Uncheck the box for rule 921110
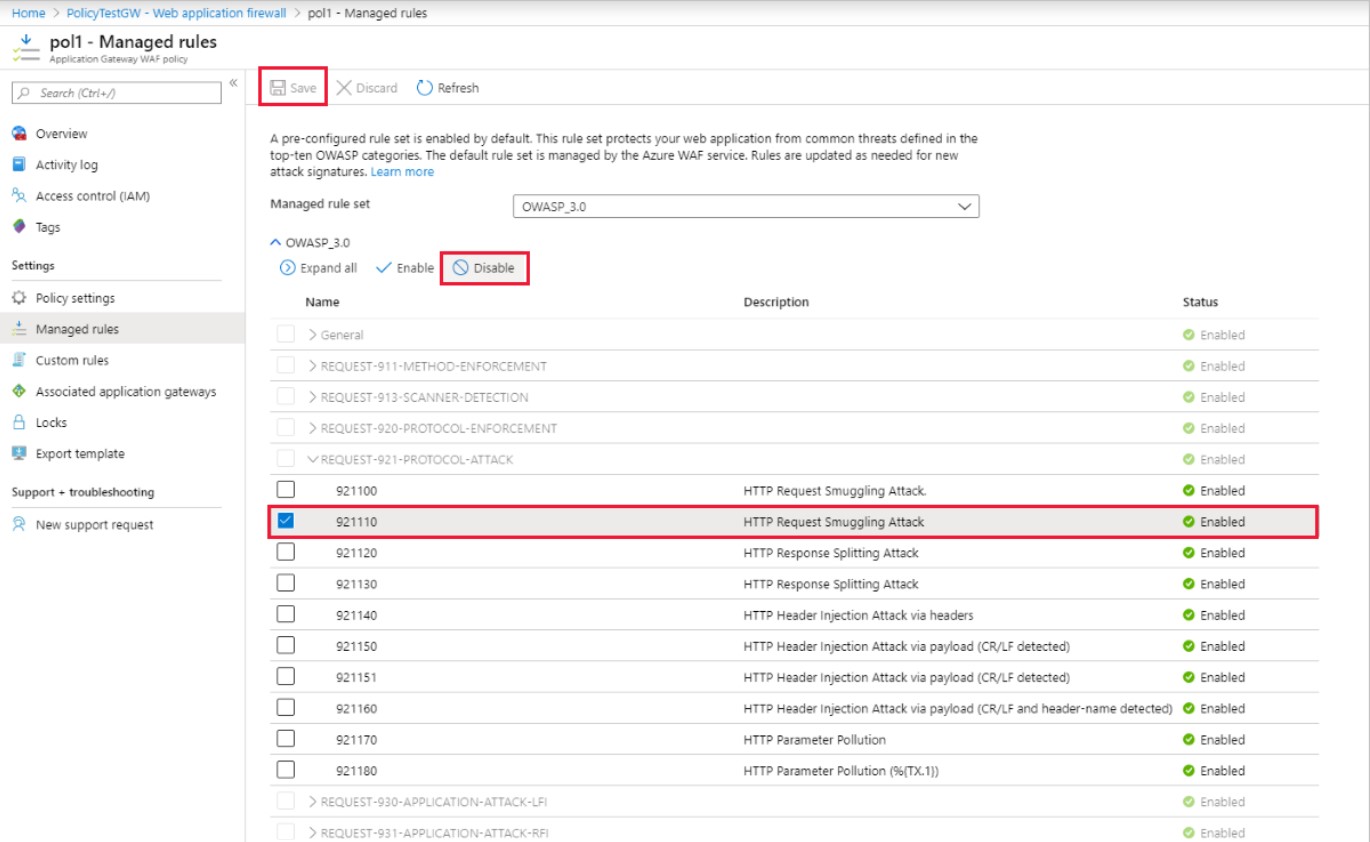1370x842 pixels. 286,521
